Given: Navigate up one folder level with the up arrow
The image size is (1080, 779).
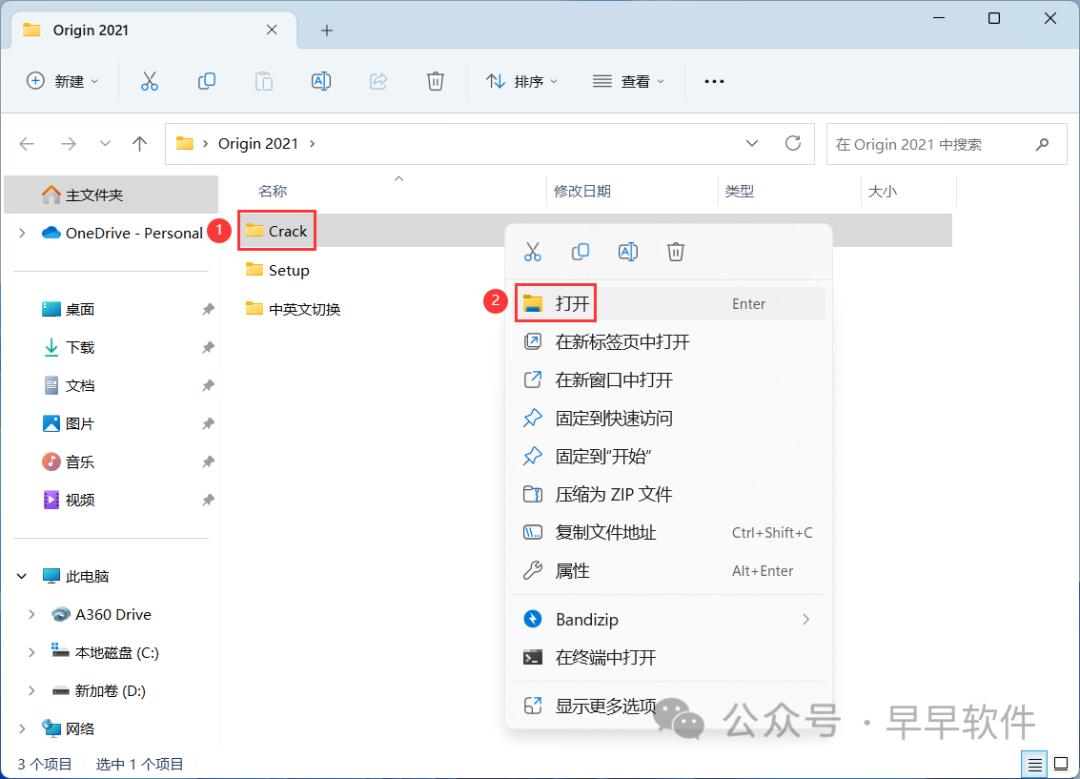Looking at the screenshot, I should (139, 143).
